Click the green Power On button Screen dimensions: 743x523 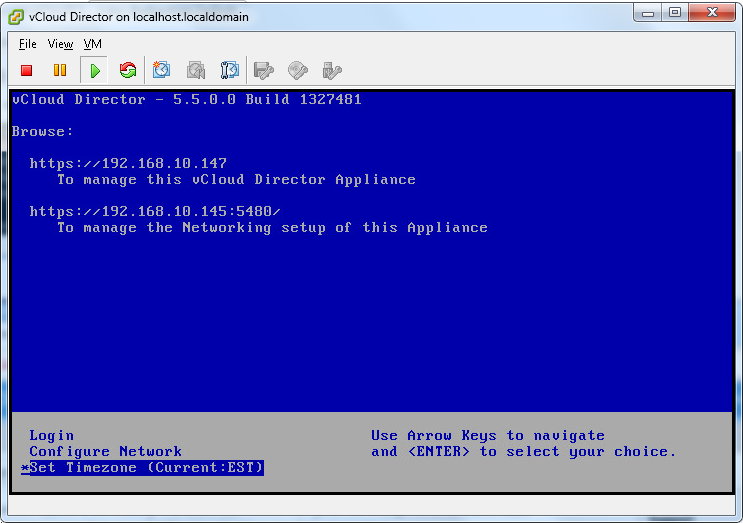click(x=94, y=70)
